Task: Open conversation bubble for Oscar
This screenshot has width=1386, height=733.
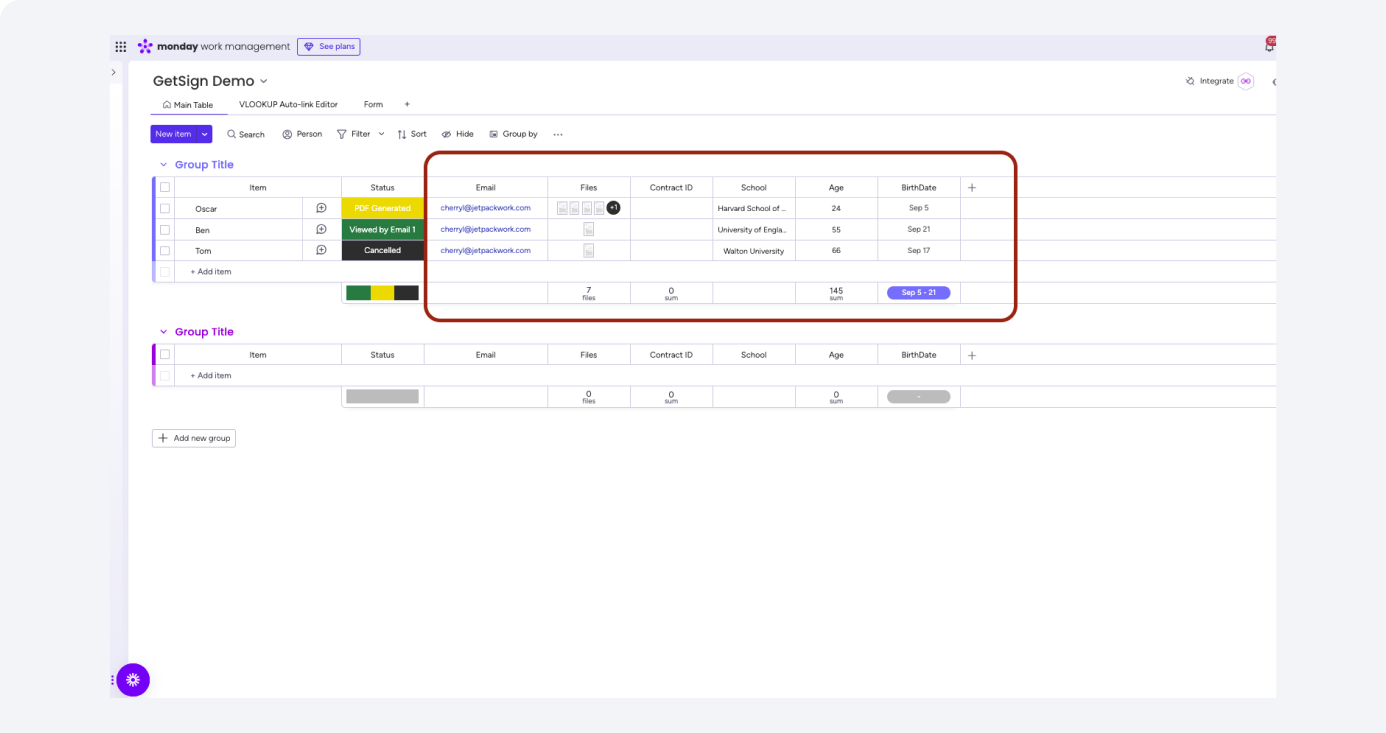Action: tap(321, 208)
